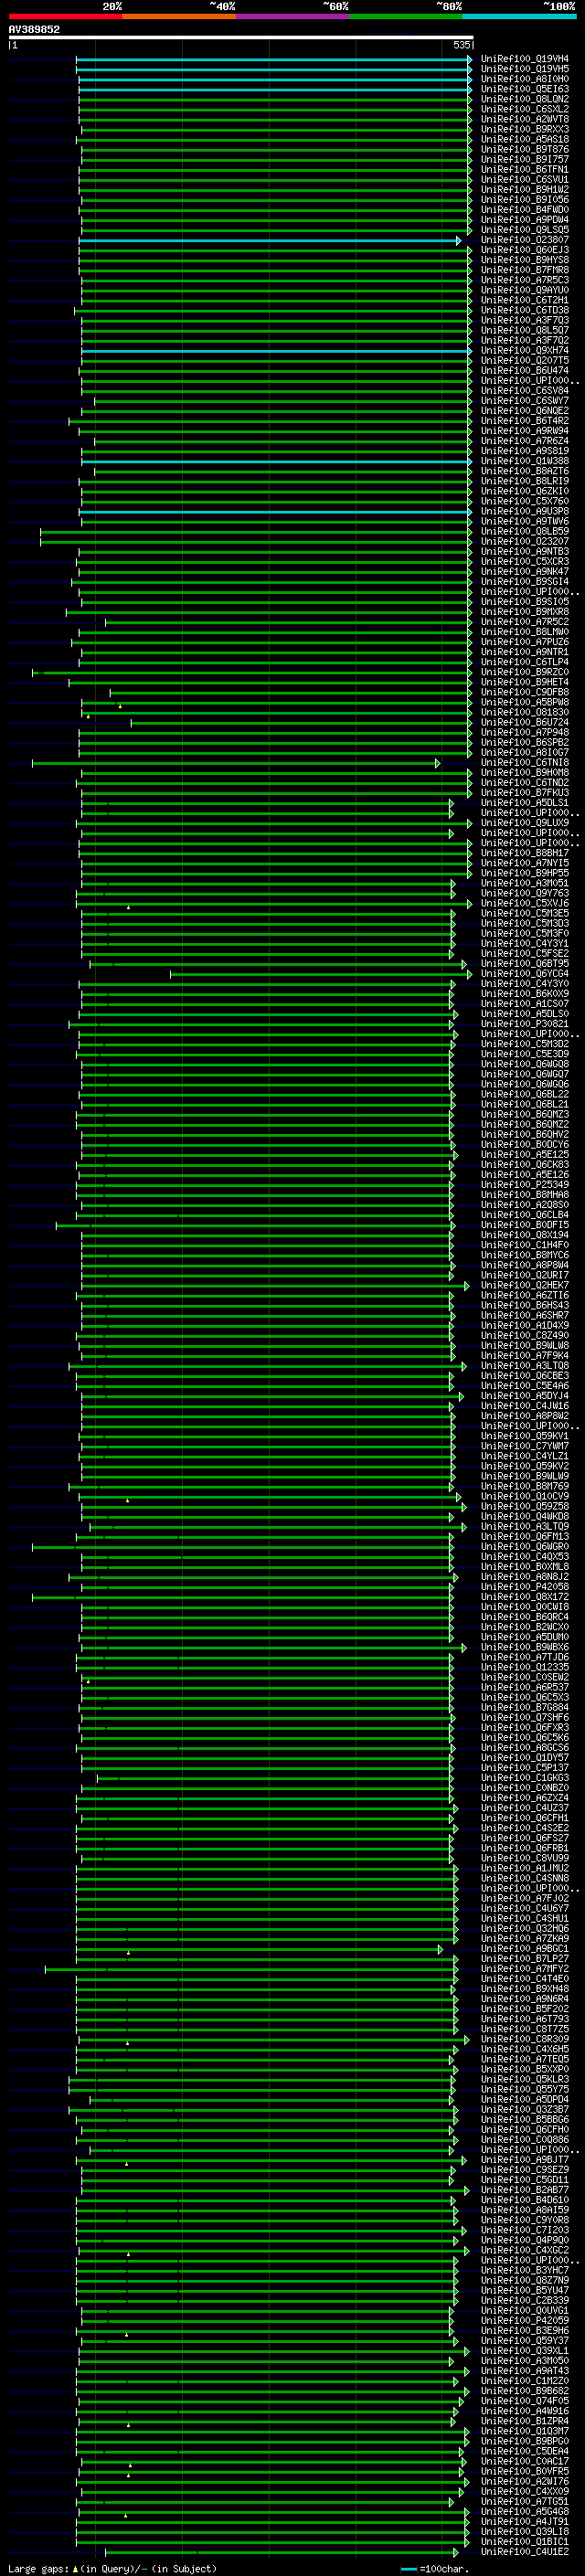The image size is (585, 2576).
Task: Click the purple ~60% identity legend segment
Action: pos(292,16)
